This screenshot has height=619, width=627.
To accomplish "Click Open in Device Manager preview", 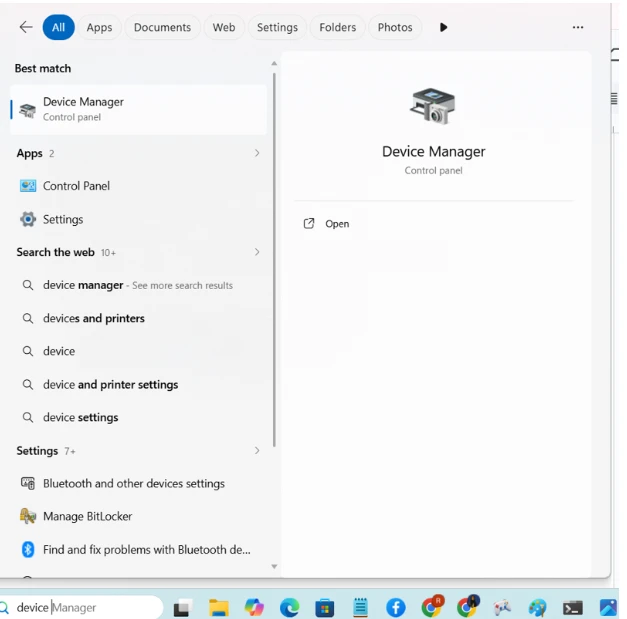I will (326, 224).
